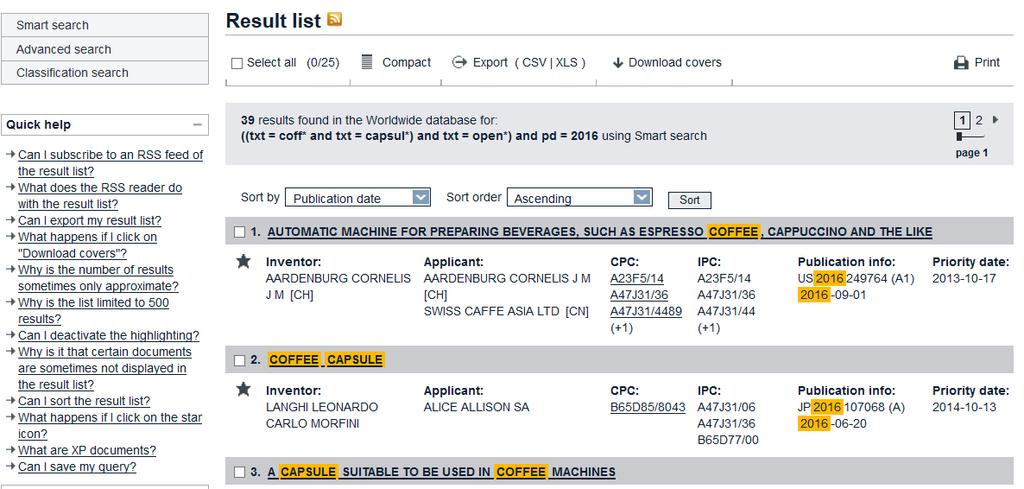
Task: Click priority date 2013-10-17
Action: click(x=964, y=279)
